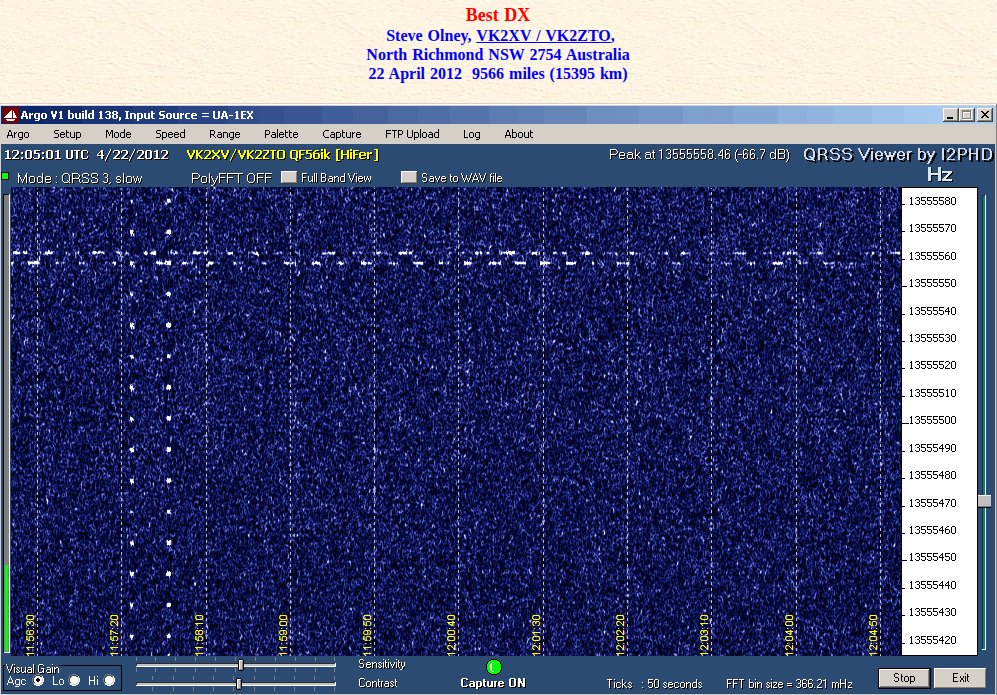Enable the Full Band View checkbox
The height and width of the screenshot is (695, 997).
click(x=289, y=177)
